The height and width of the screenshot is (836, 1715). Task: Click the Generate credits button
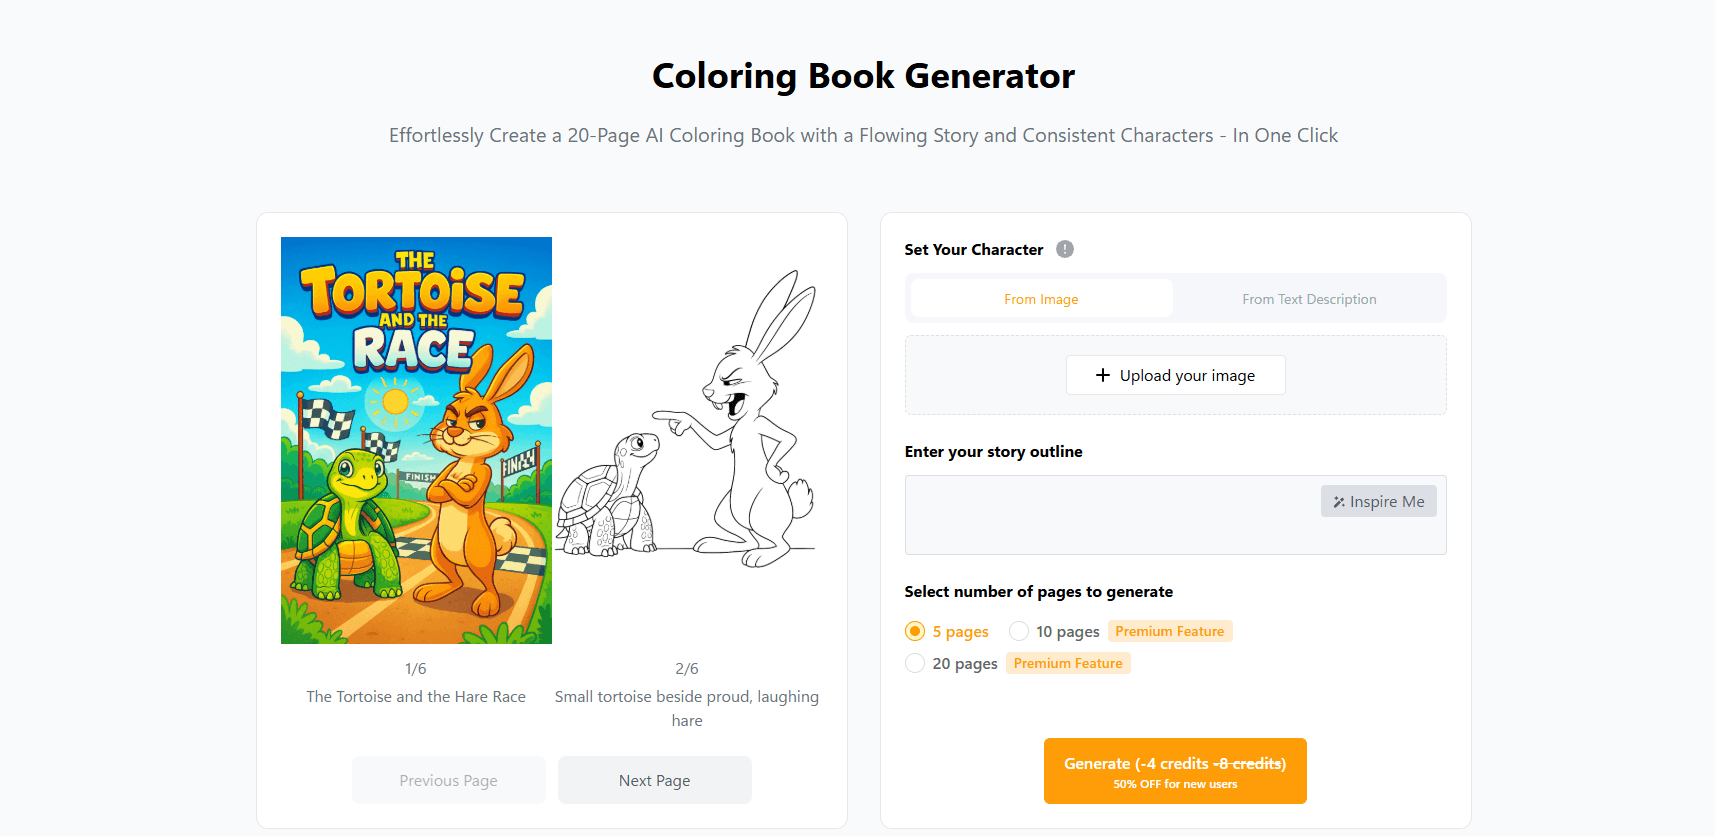coord(1174,770)
